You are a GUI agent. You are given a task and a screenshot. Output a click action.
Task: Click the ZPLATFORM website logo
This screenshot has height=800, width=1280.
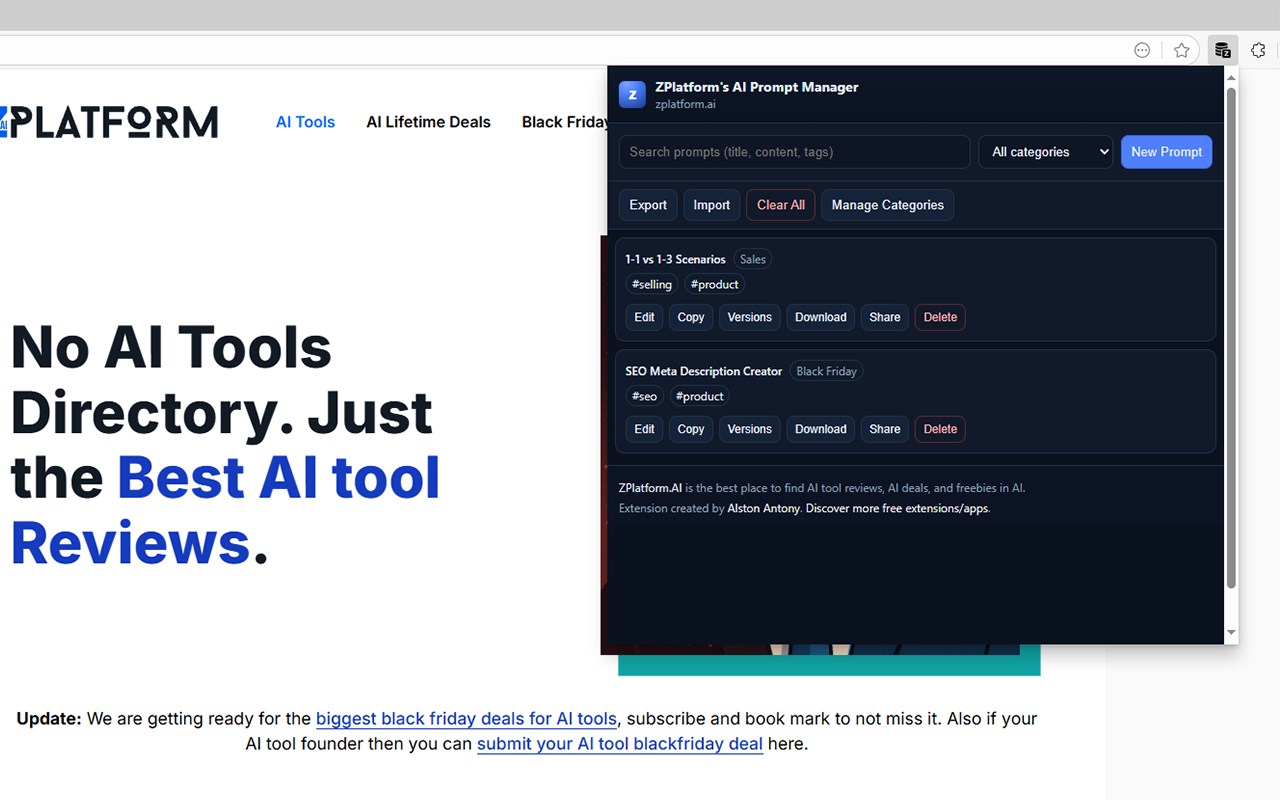tap(109, 122)
